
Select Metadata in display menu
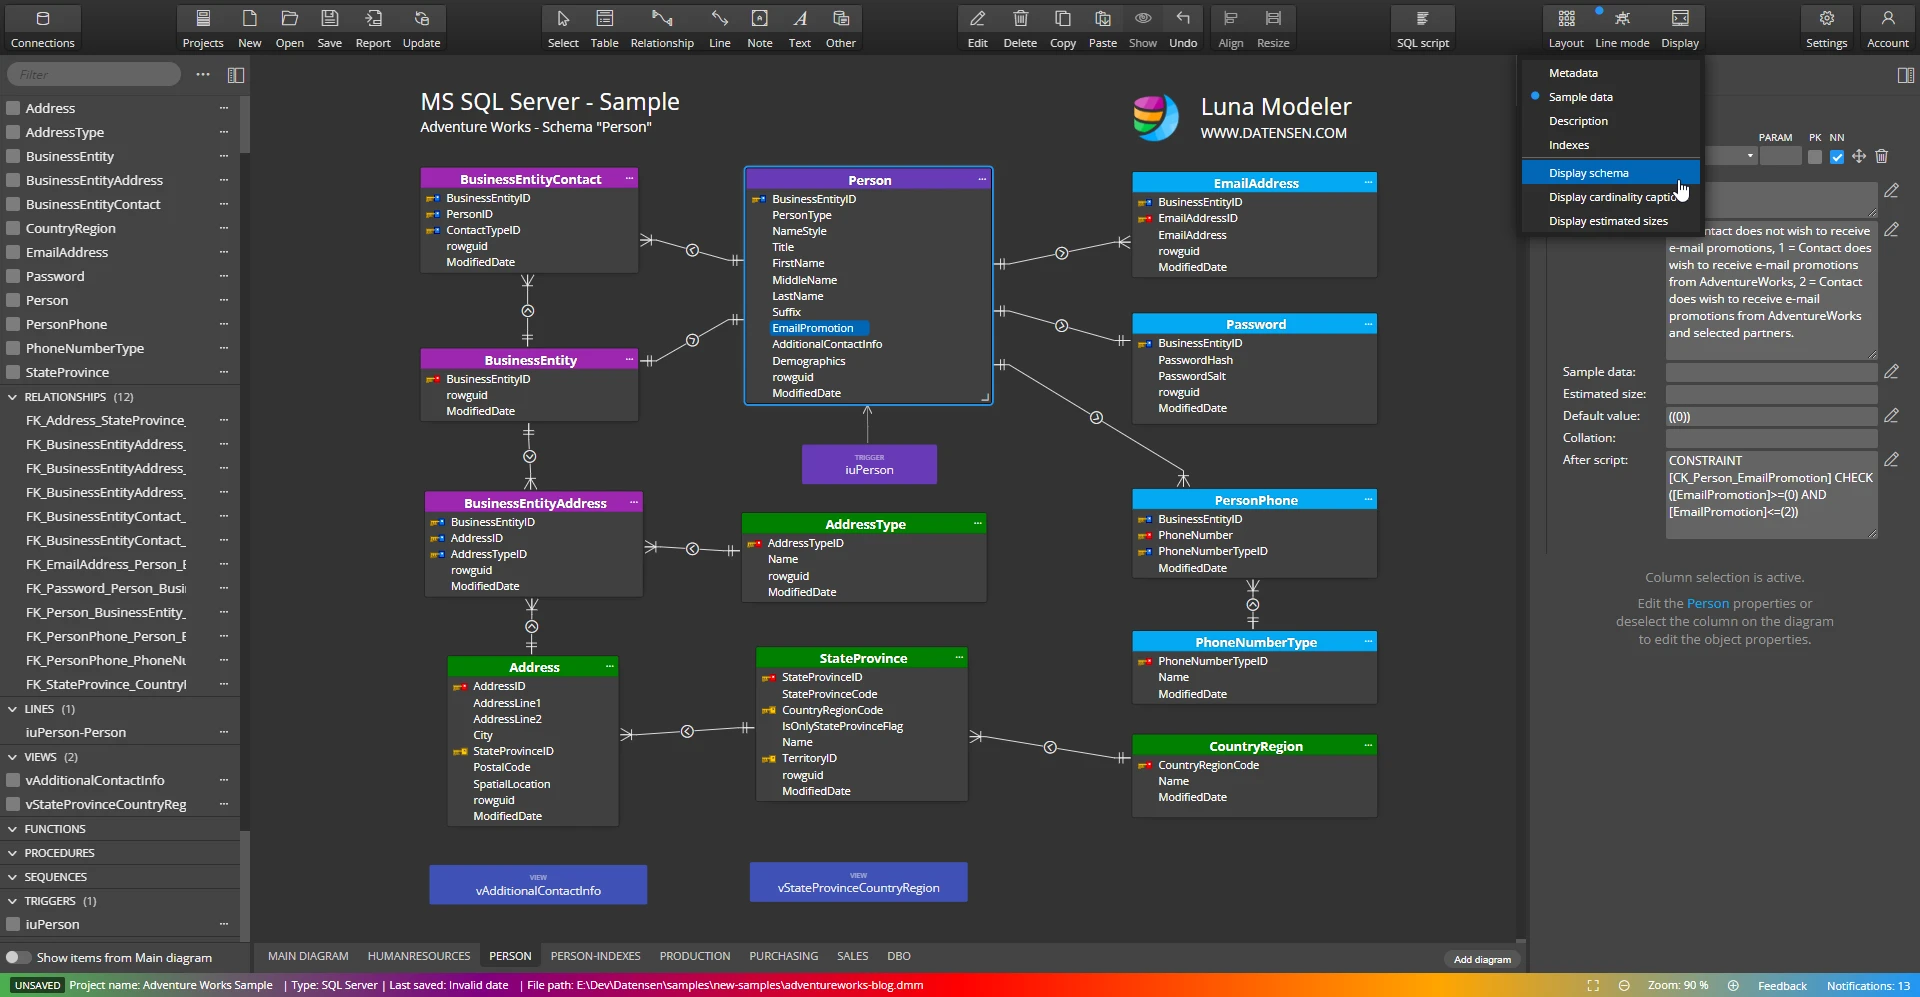(1611, 73)
